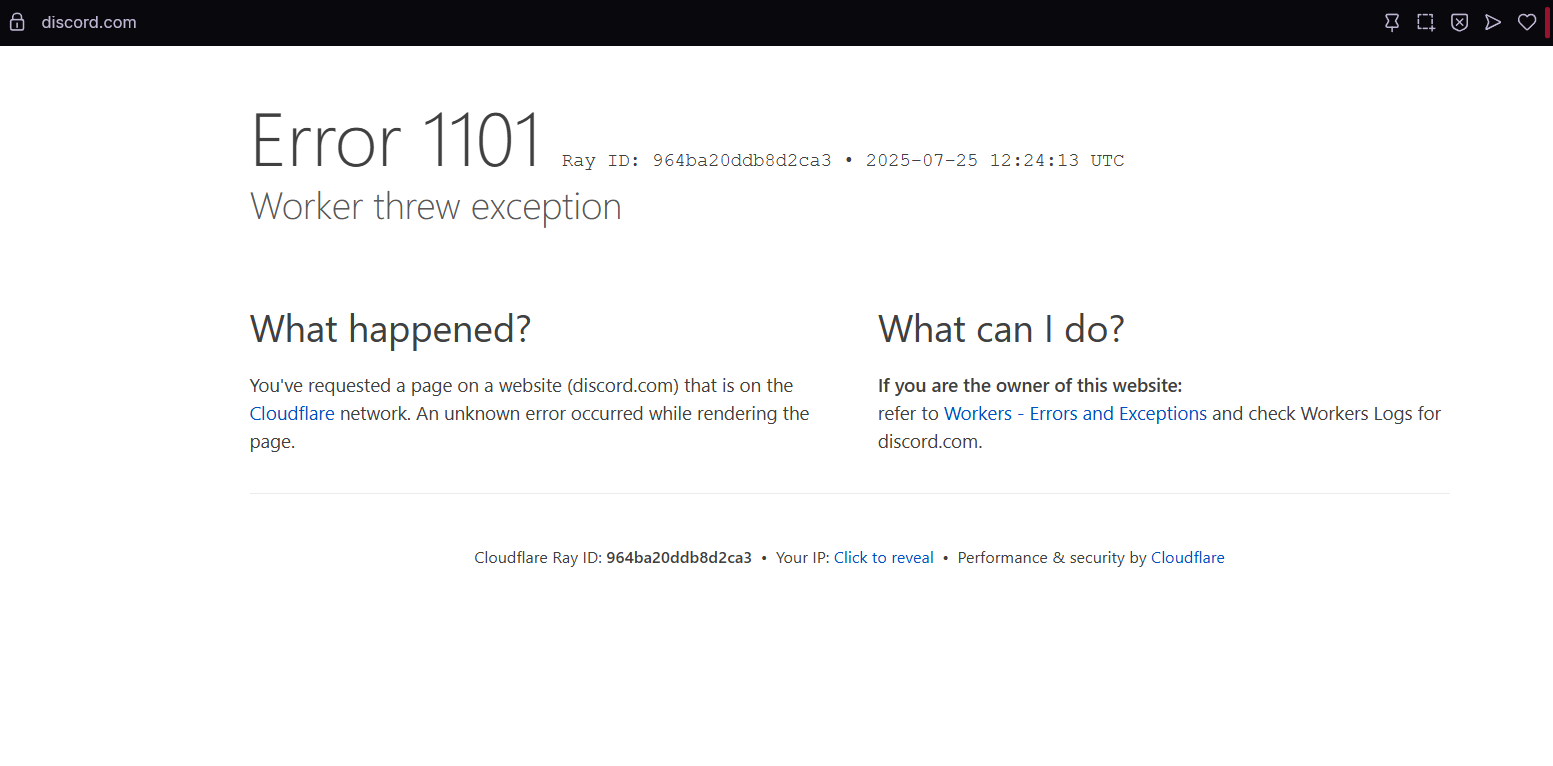Select the discord.com URL in the address bar
Viewport: 1553px width, 766px height.
coord(89,22)
